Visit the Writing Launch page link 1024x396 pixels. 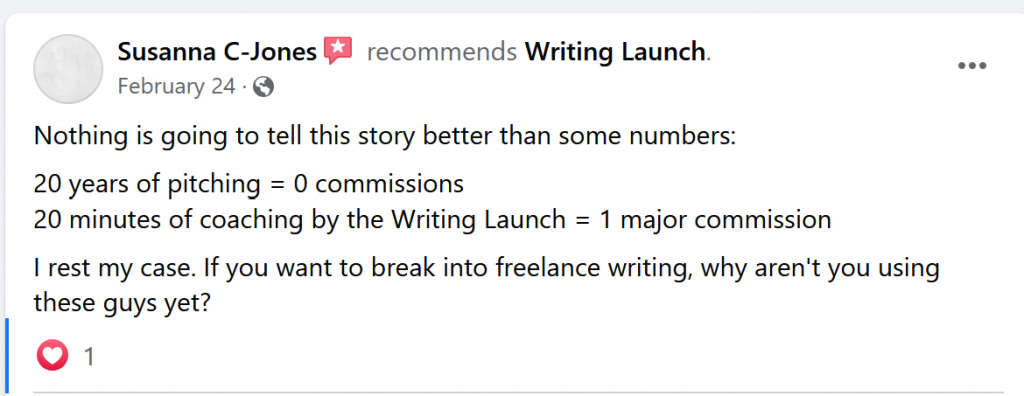click(616, 51)
